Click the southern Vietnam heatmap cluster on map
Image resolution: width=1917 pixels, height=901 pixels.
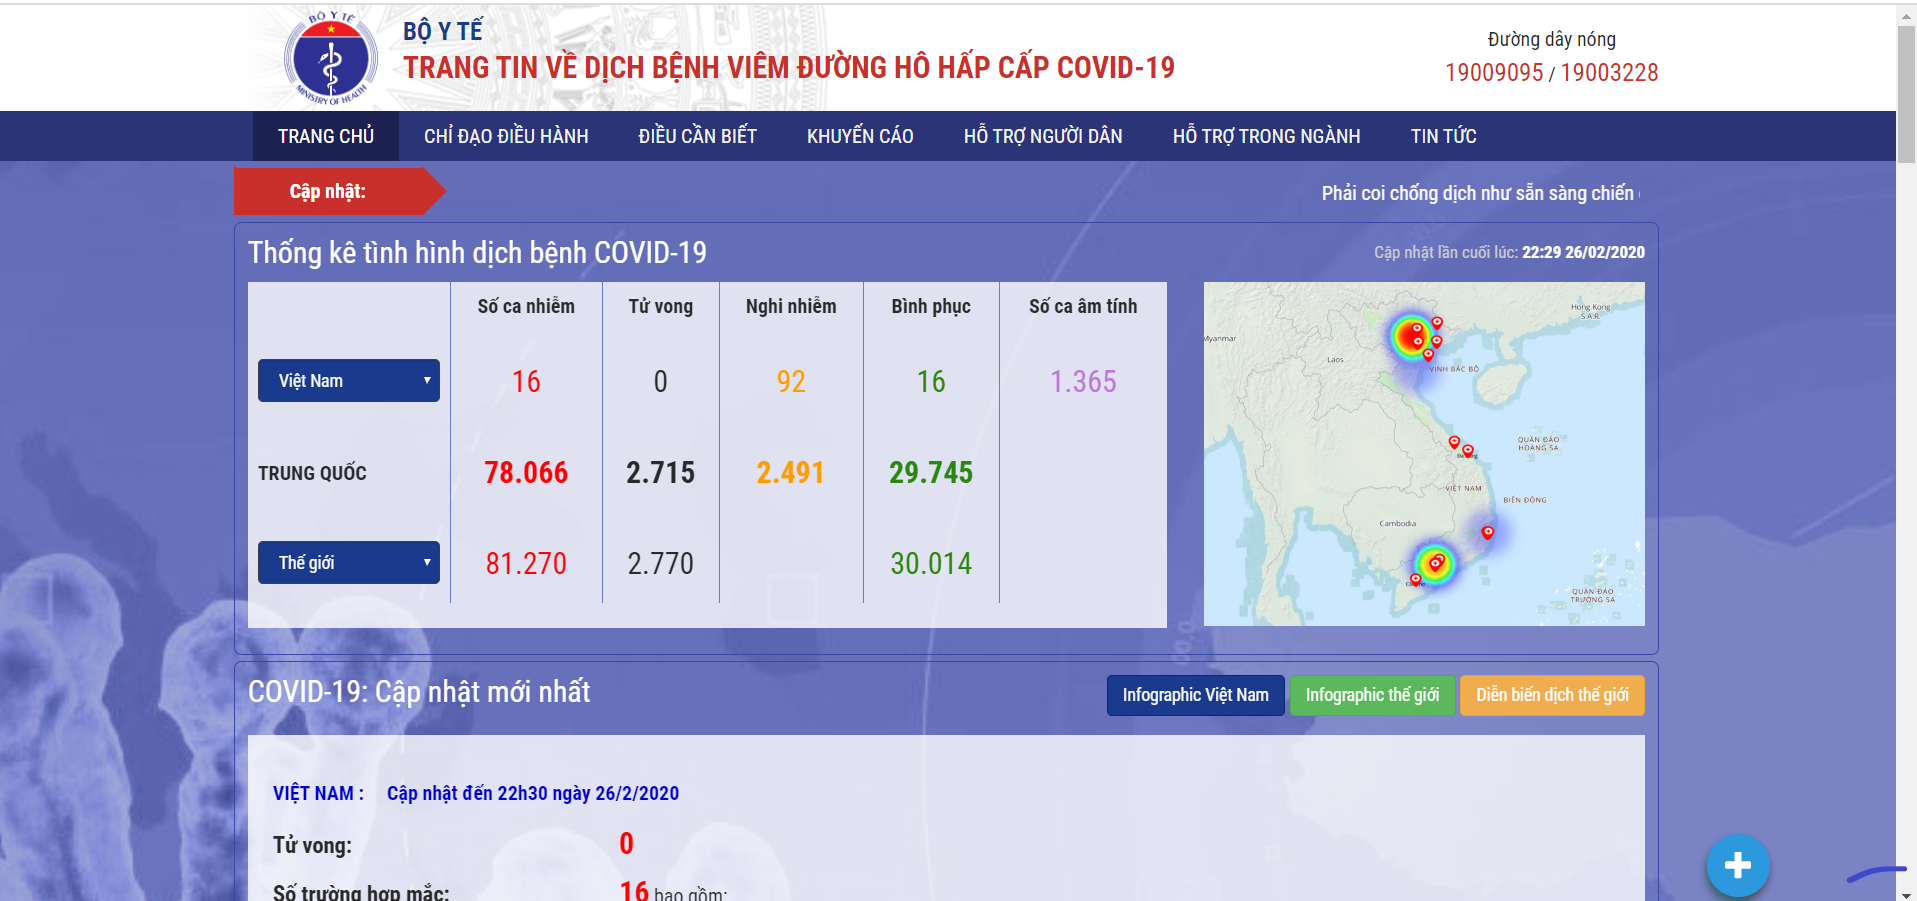[x=1434, y=564]
